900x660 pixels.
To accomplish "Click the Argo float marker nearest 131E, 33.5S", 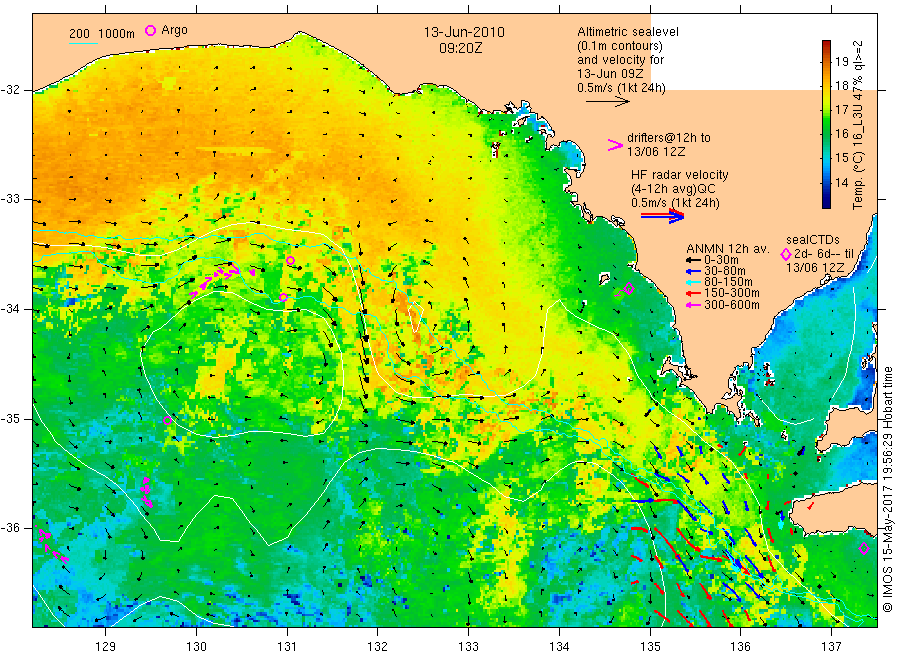I will tap(290, 261).
